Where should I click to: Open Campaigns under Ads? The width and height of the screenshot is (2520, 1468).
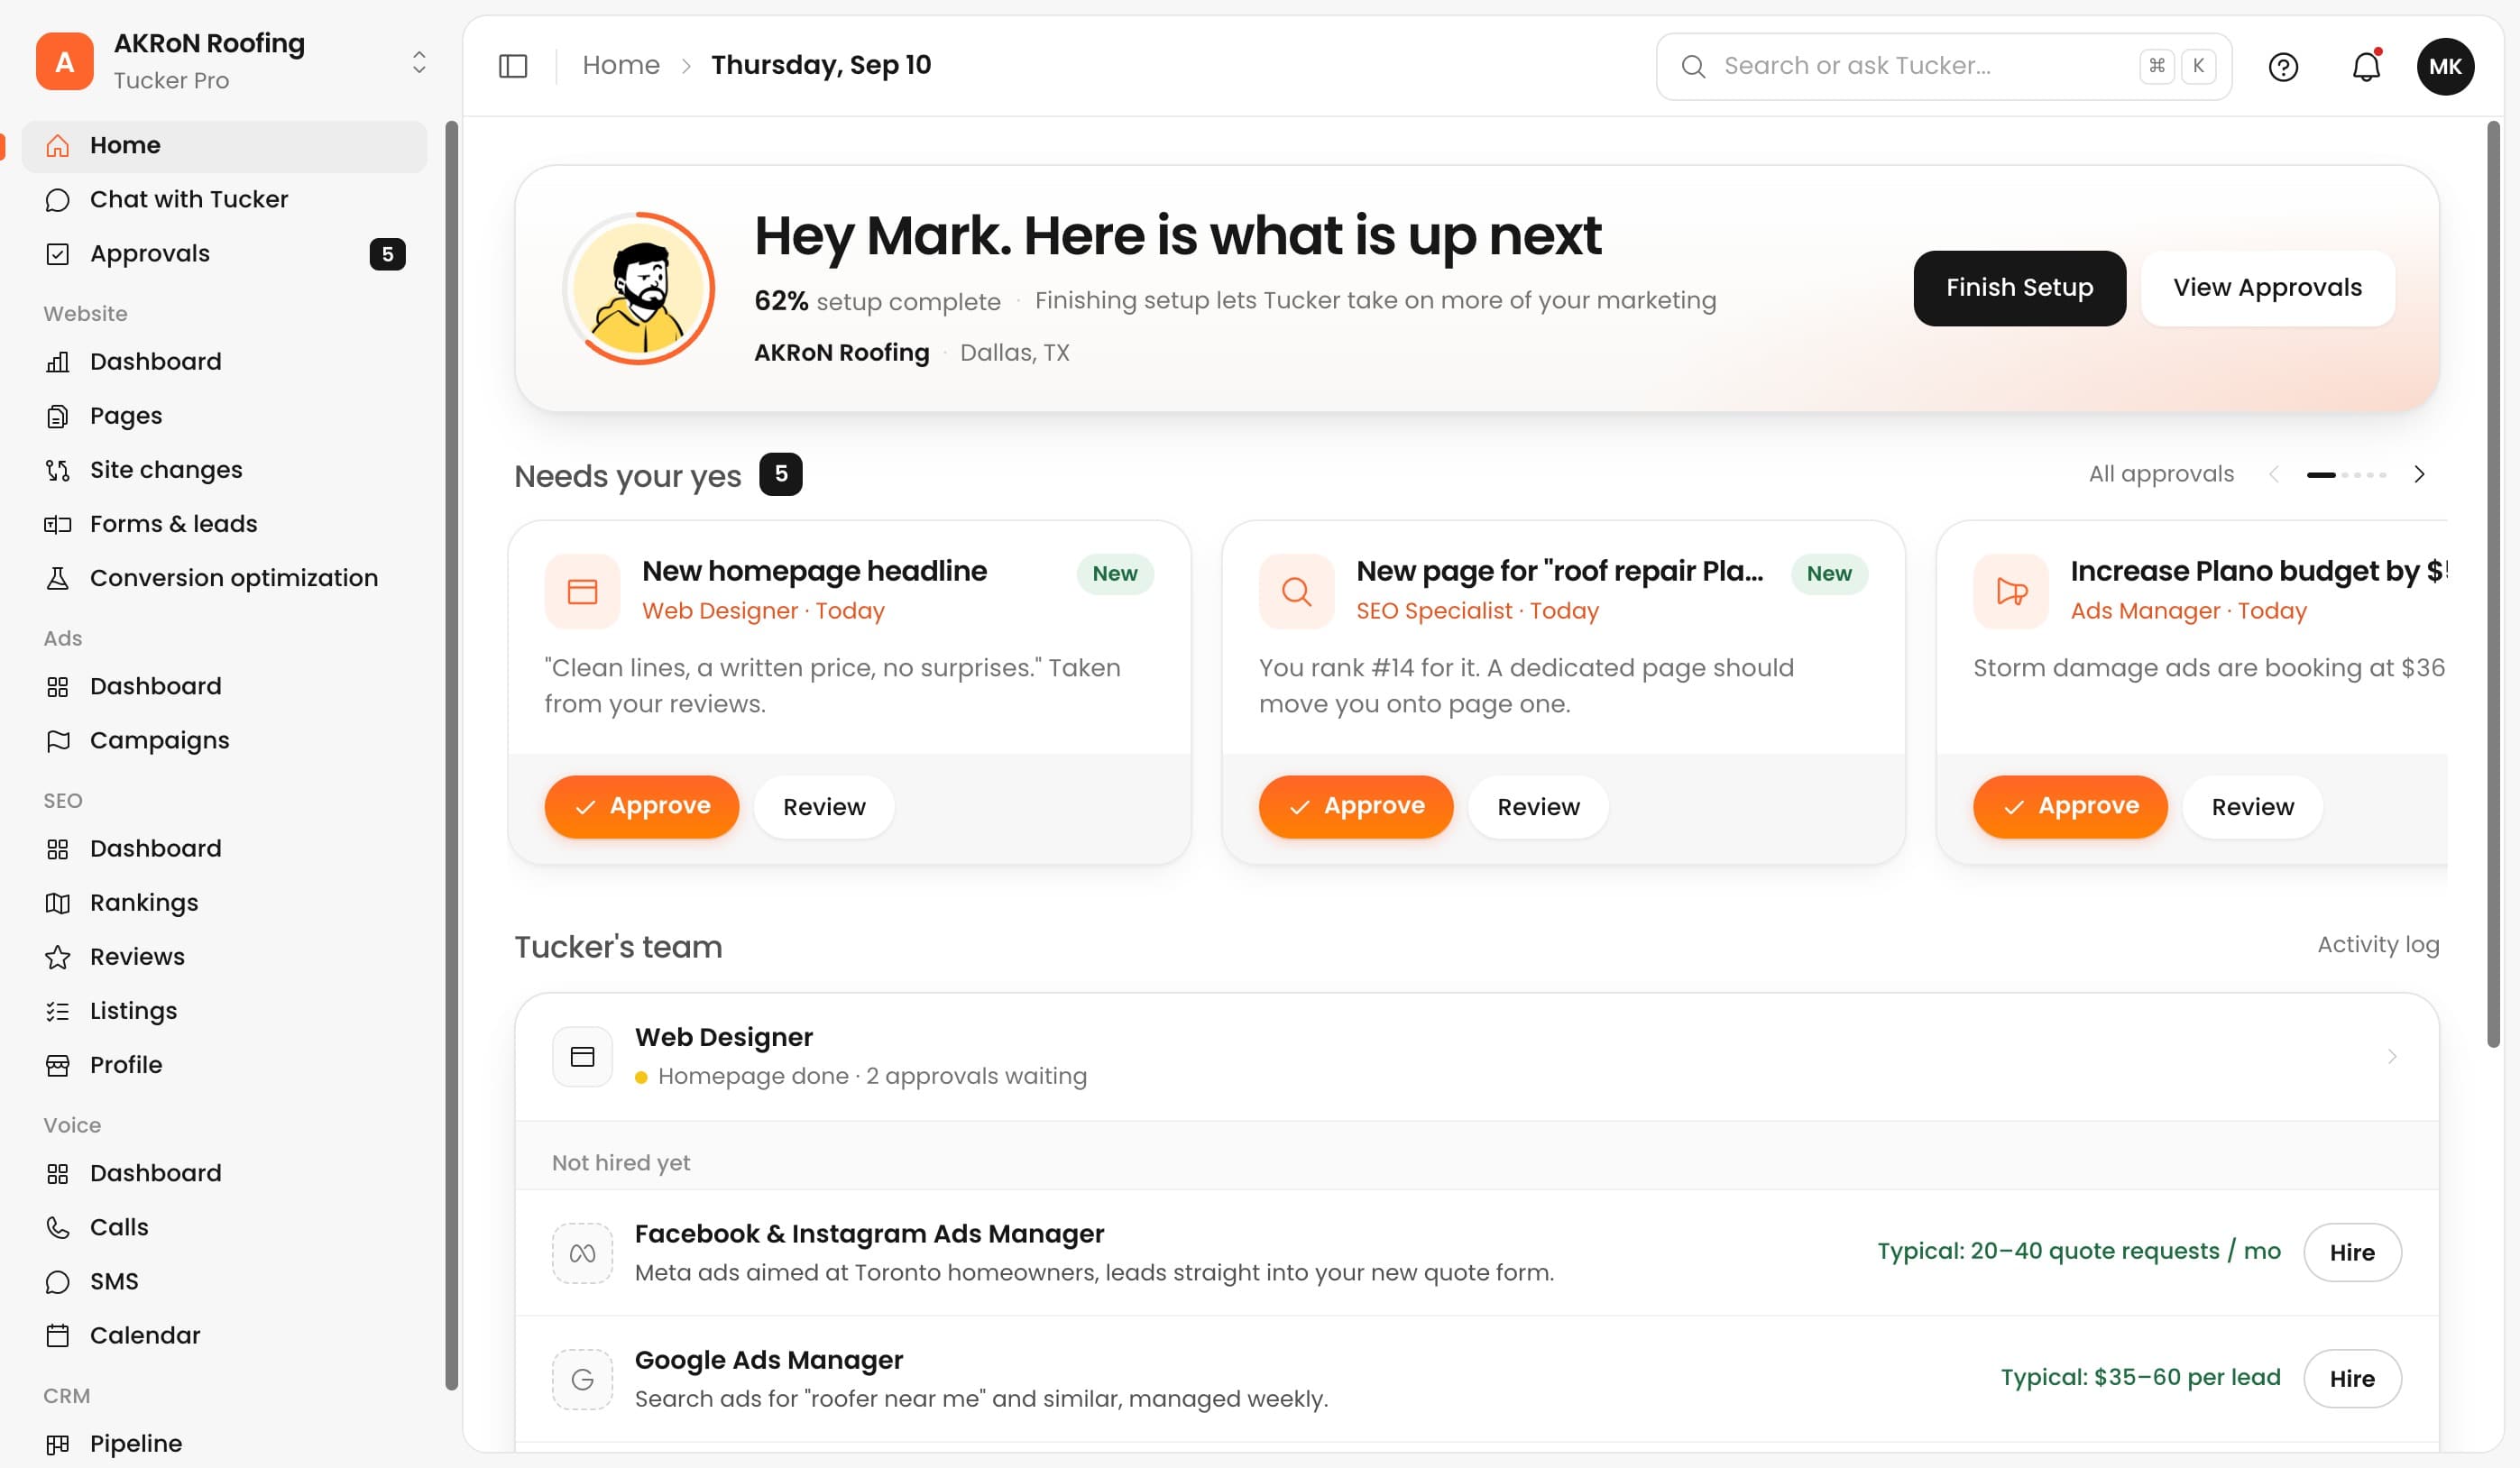[x=224, y=741]
